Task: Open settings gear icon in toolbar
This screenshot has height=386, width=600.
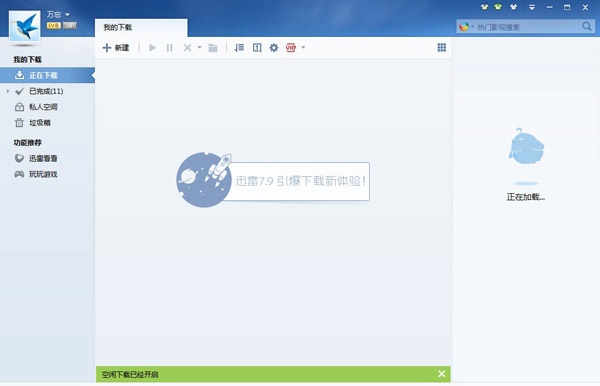Action: click(274, 48)
